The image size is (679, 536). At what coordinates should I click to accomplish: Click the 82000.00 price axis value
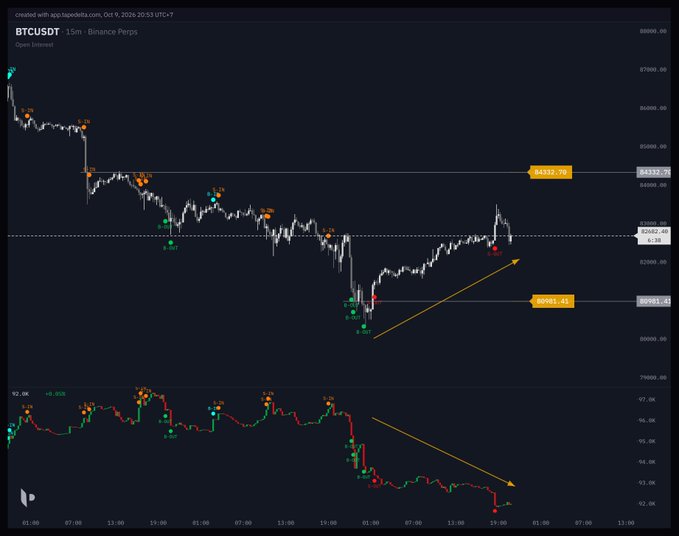653,262
